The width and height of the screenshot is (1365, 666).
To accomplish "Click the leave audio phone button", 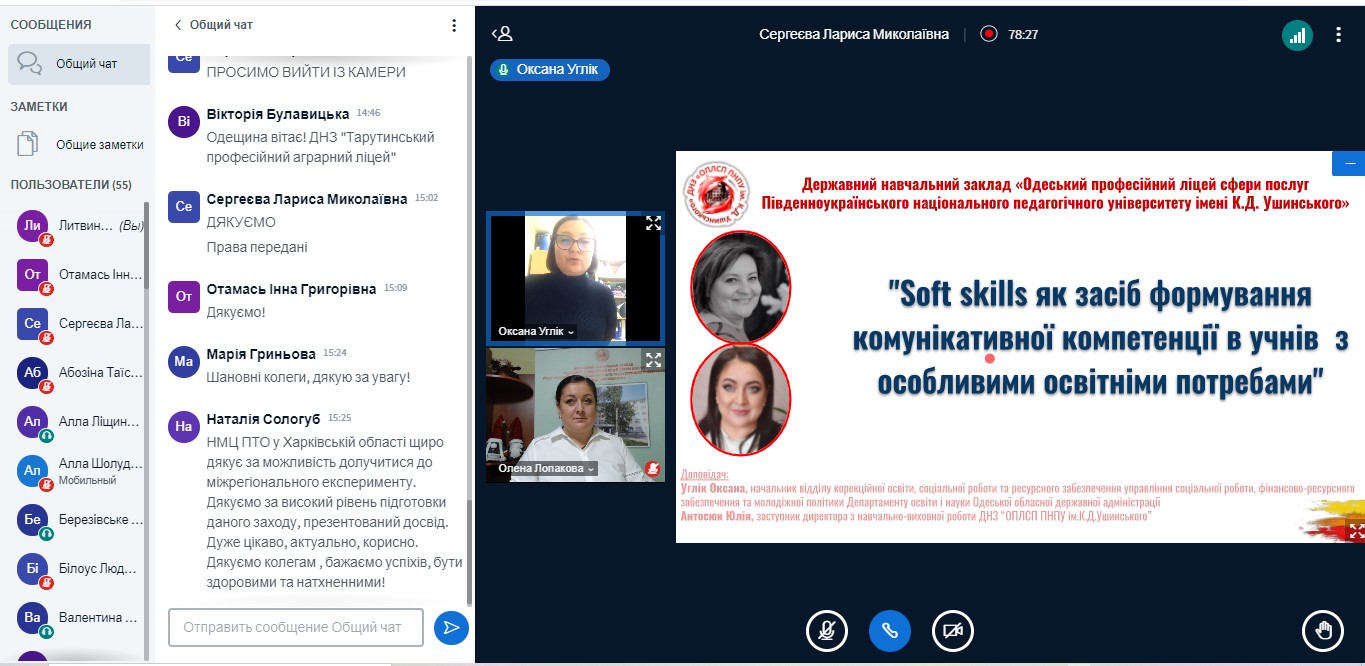I will (x=889, y=630).
